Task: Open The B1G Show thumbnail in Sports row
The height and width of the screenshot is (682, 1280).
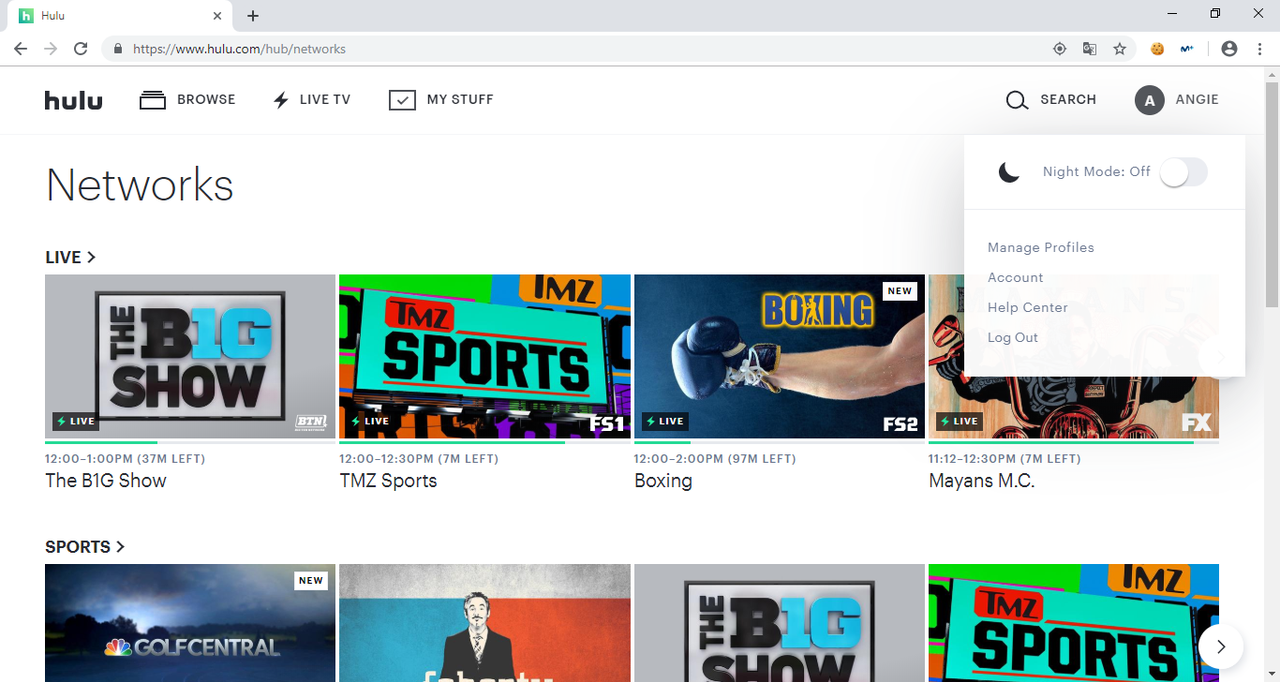Action: tap(779, 623)
